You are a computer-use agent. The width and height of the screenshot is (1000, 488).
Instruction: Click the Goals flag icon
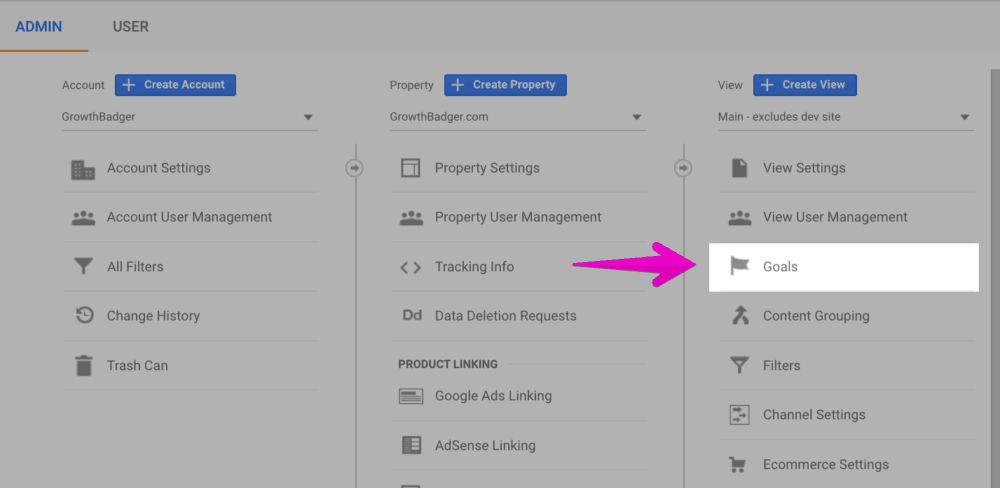pyautogui.click(x=740, y=266)
